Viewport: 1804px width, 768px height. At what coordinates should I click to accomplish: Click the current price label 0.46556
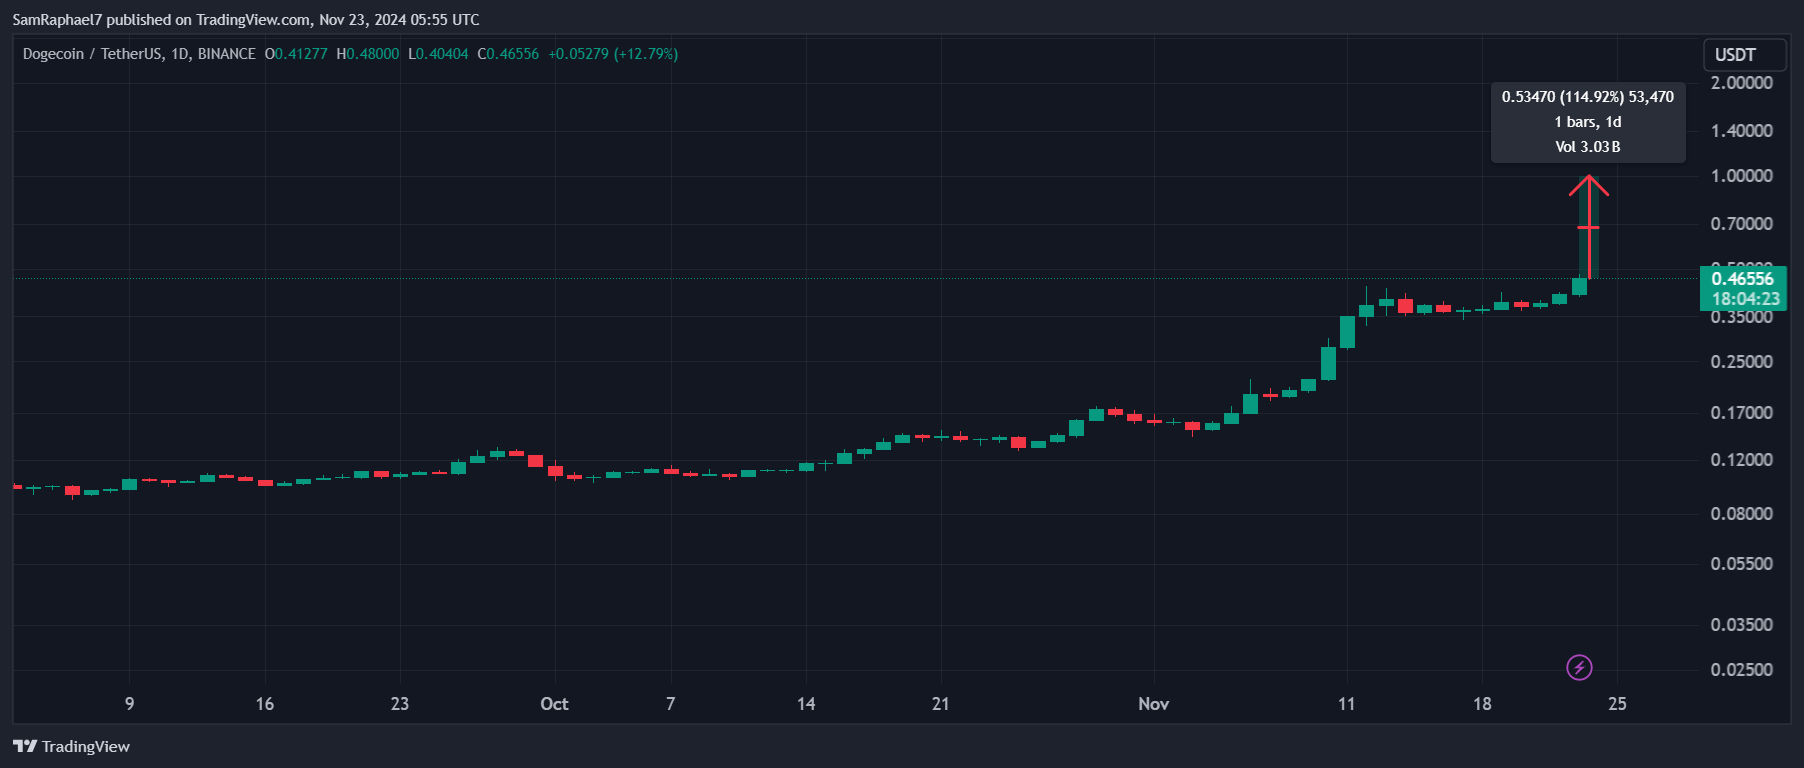coord(1742,279)
